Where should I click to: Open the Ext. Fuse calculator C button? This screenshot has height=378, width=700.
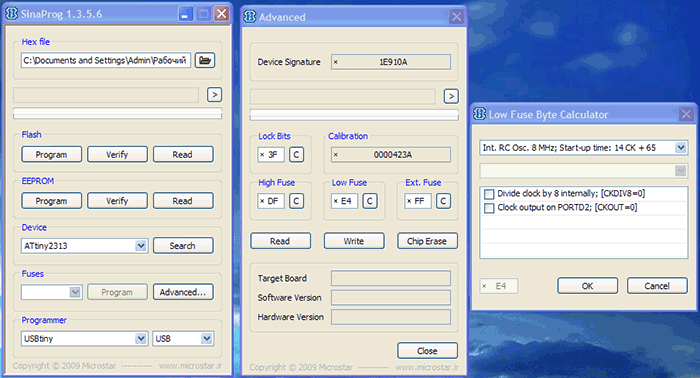[x=443, y=201]
